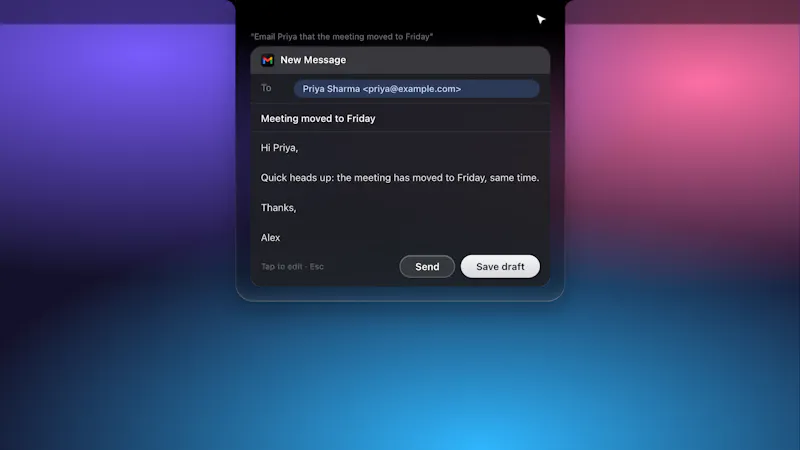Click the 'Tap to edit · Esc' hint
The width and height of the screenshot is (800, 450).
pyautogui.click(x=292, y=266)
